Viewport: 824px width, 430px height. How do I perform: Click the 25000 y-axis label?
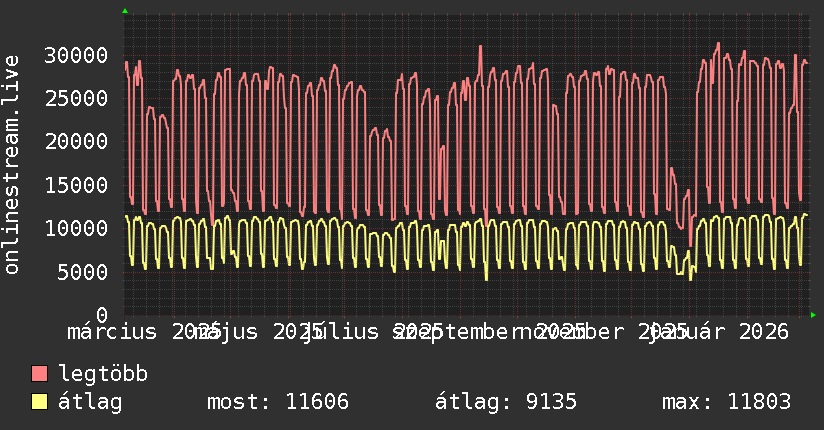76,98
